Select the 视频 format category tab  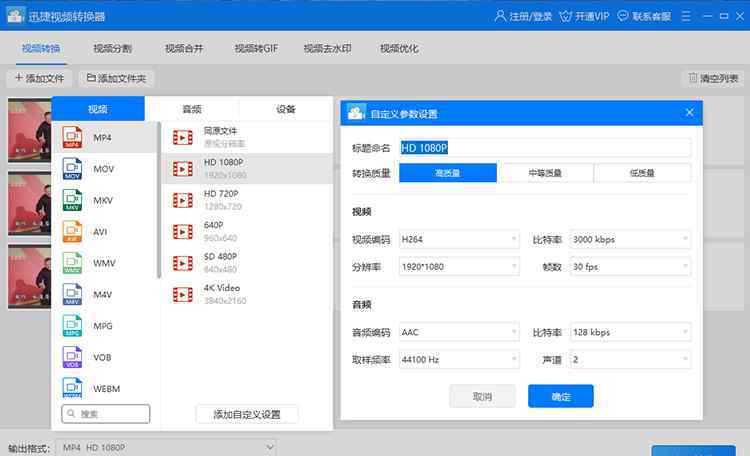point(98,109)
